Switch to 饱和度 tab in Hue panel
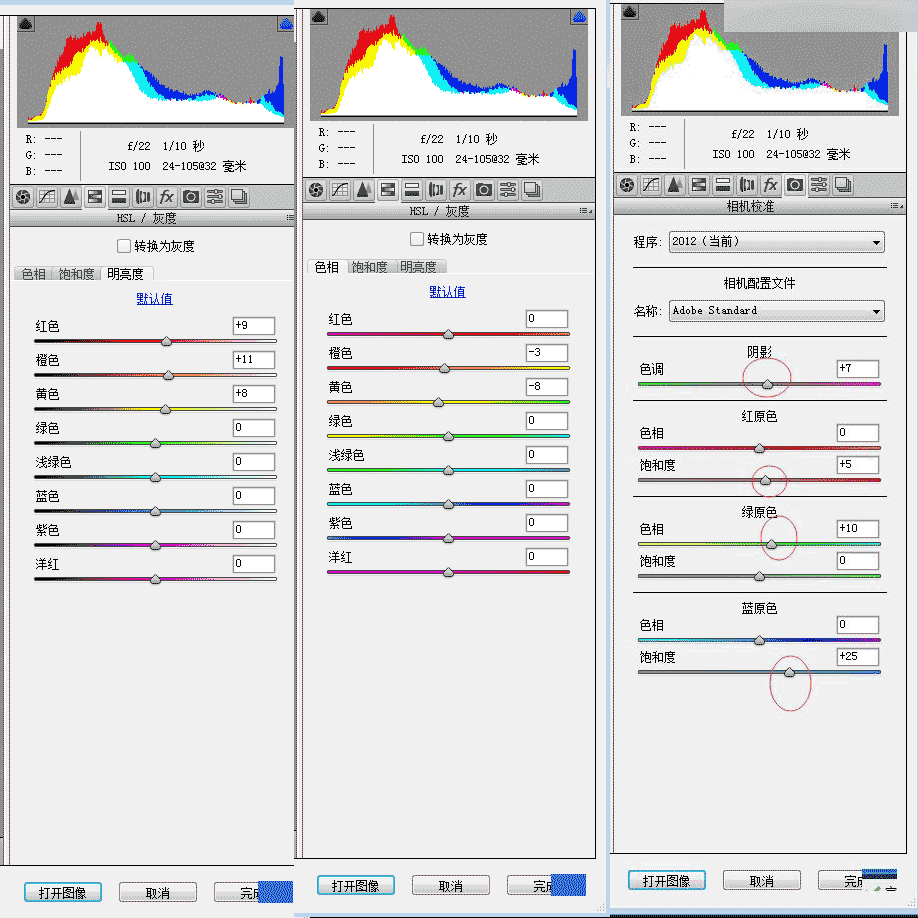 (x=370, y=267)
